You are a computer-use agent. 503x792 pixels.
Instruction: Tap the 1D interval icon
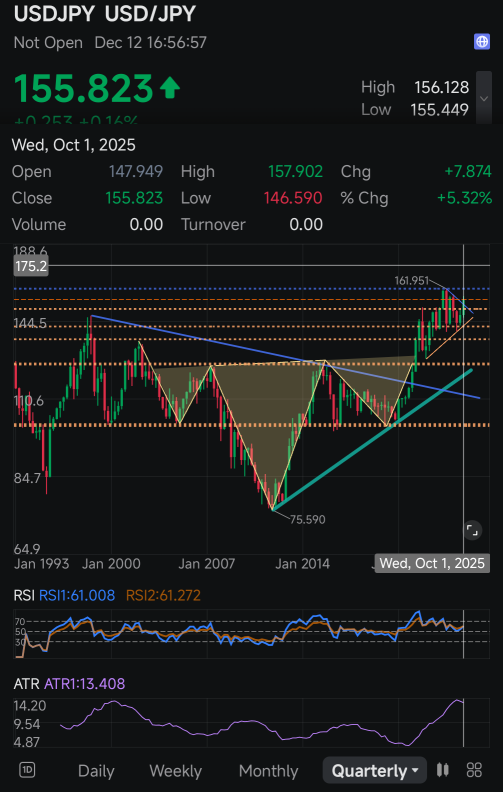tap(27, 770)
